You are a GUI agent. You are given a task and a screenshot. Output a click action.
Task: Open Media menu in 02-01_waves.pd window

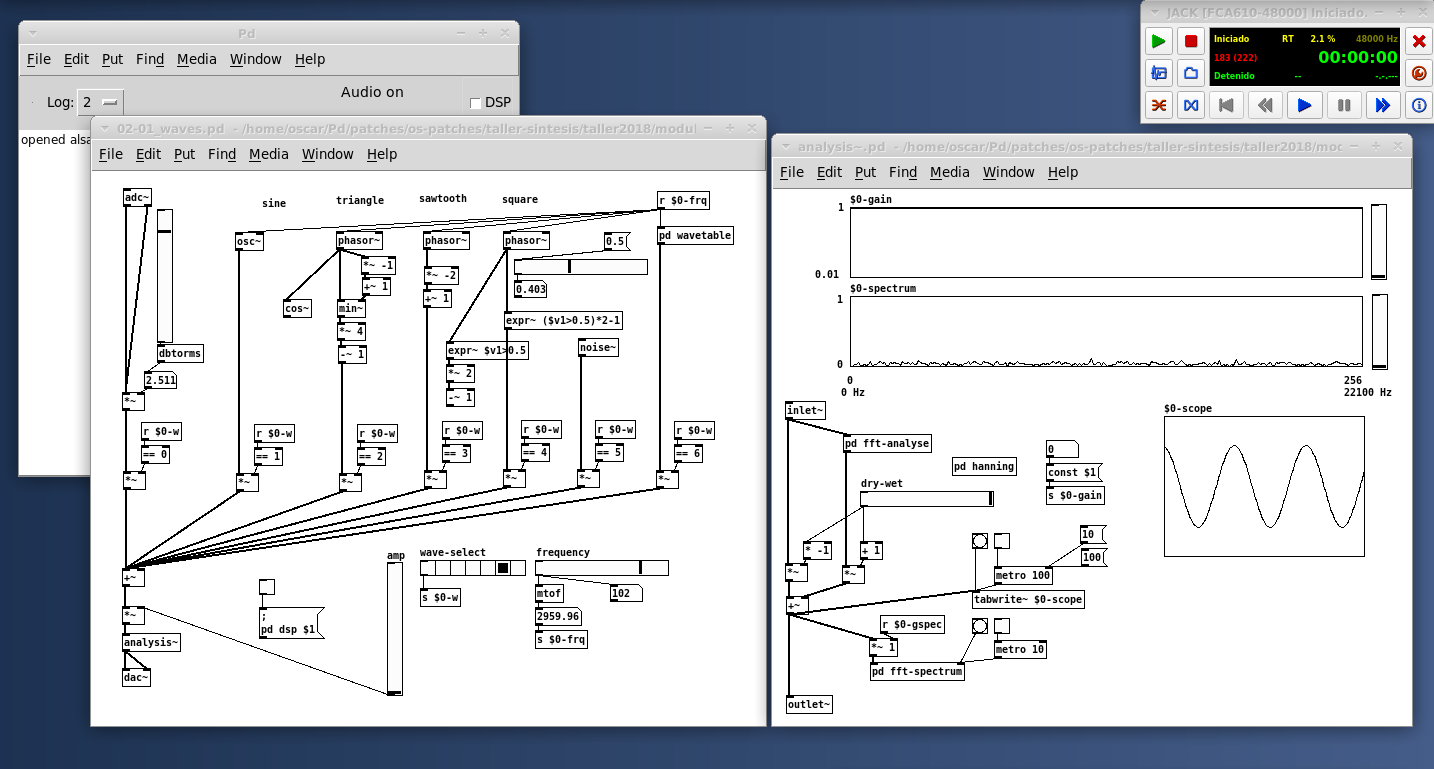click(x=268, y=154)
